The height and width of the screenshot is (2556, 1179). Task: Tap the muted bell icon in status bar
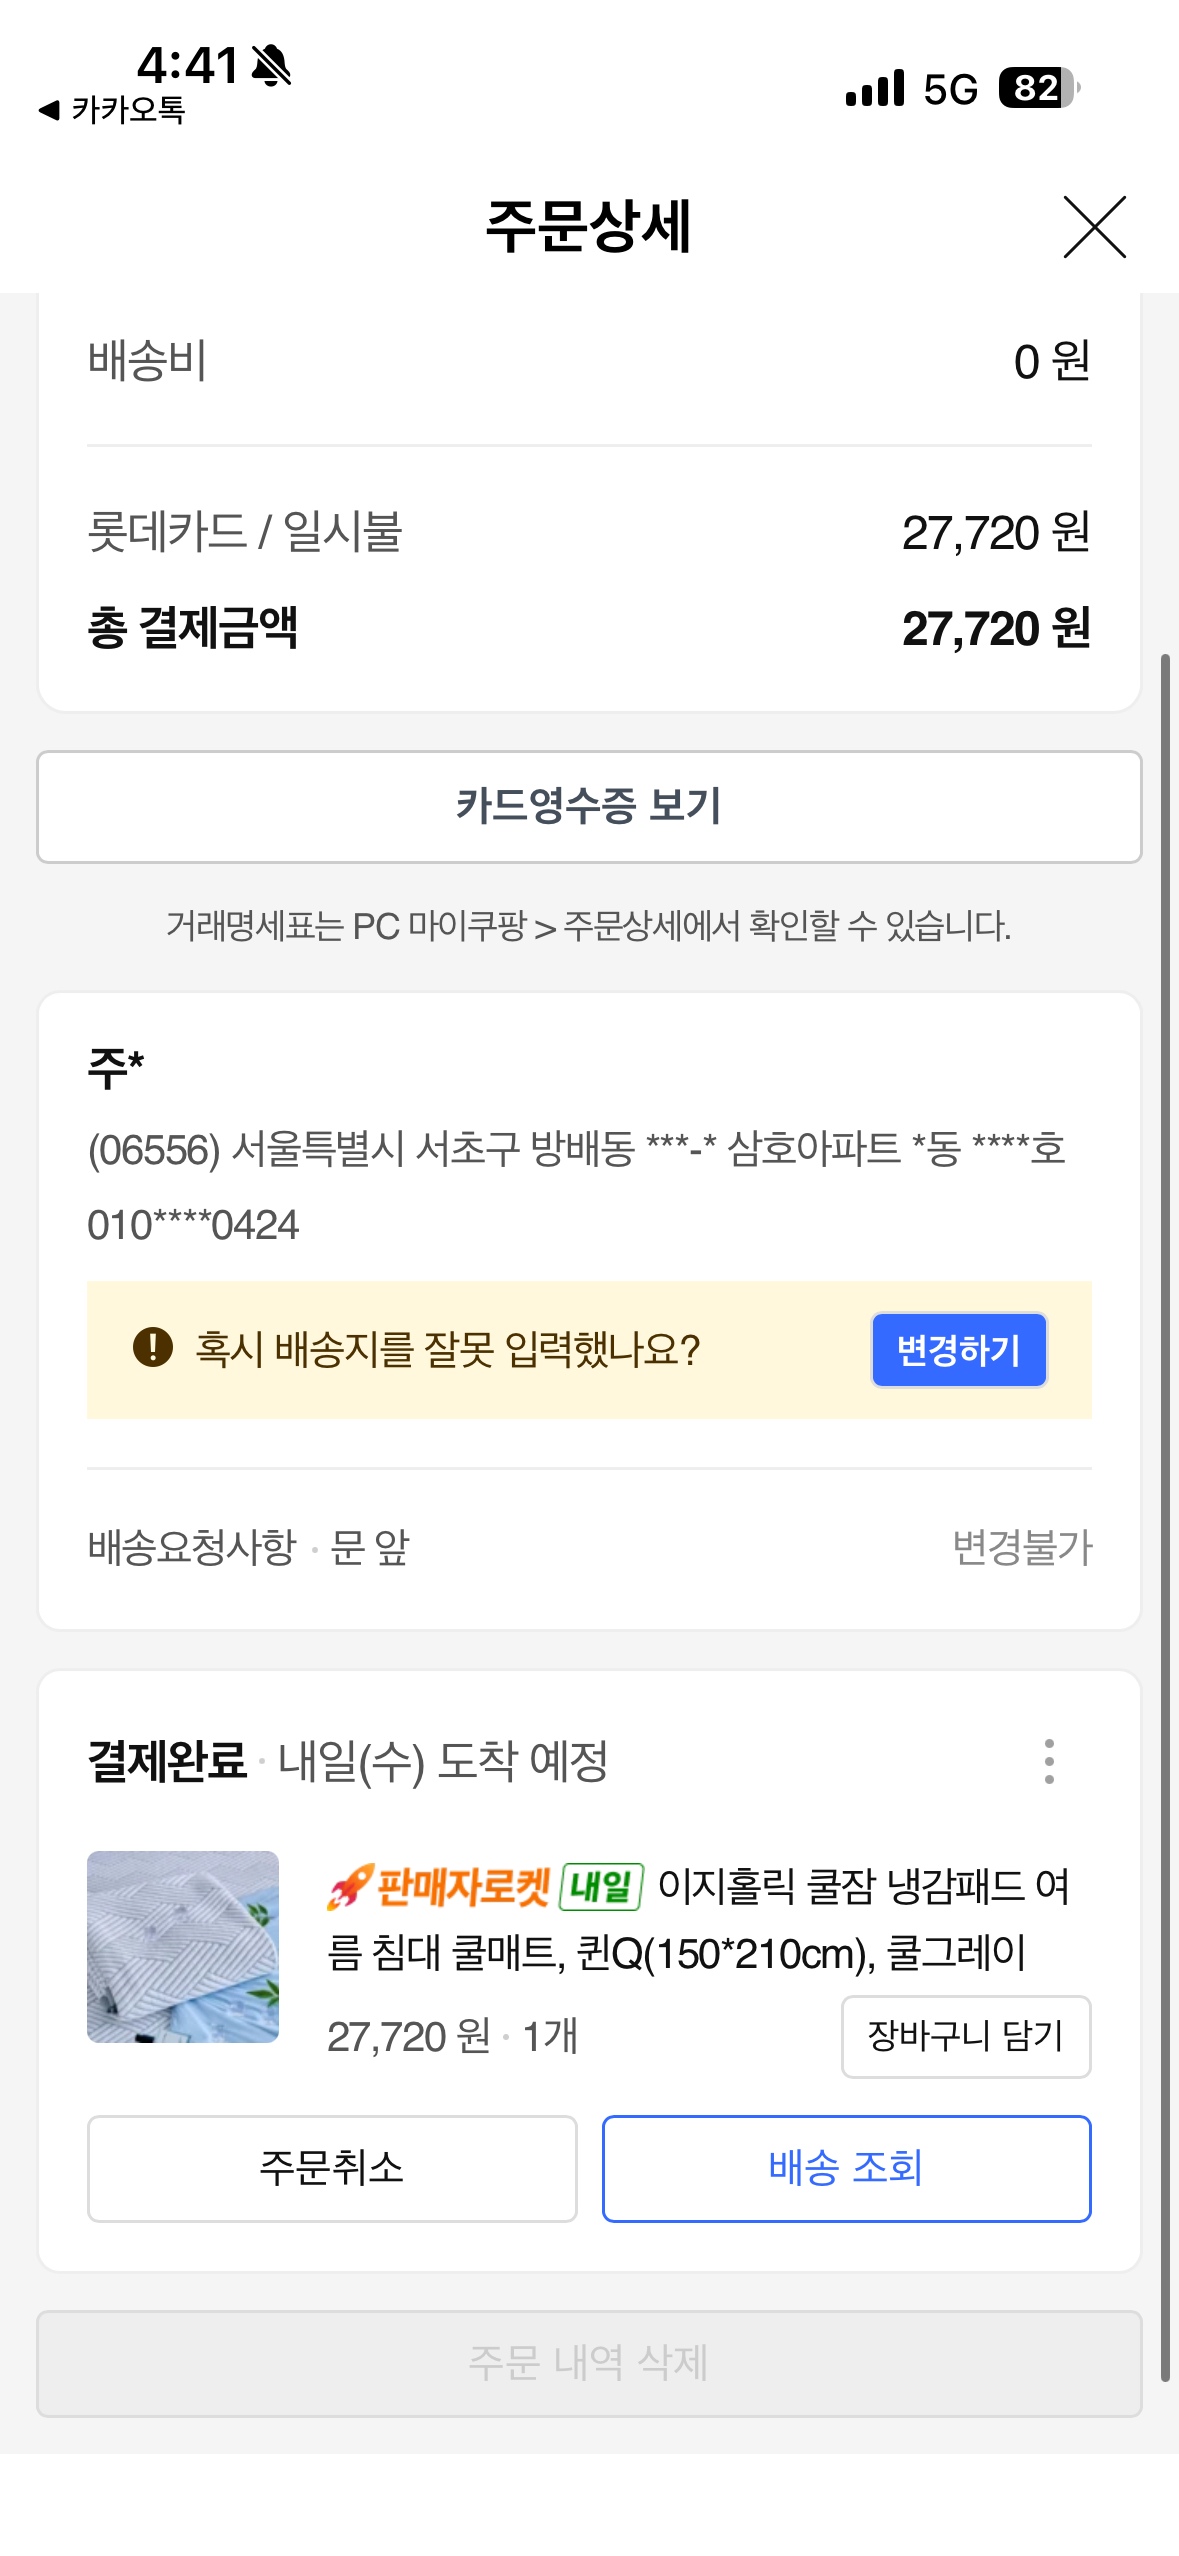[271, 66]
